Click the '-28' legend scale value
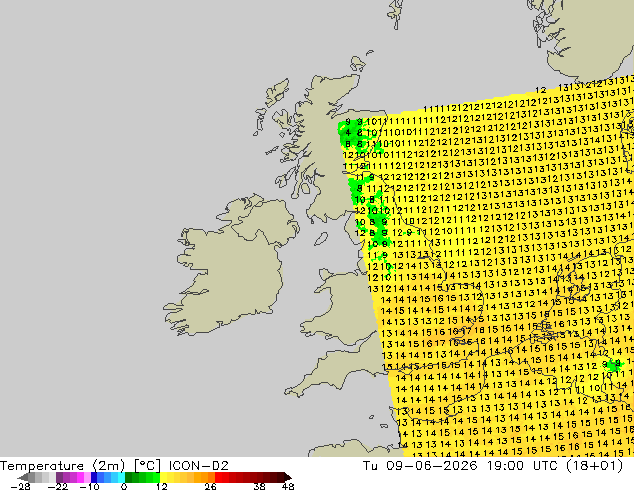The image size is (634, 490). coord(21,486)
